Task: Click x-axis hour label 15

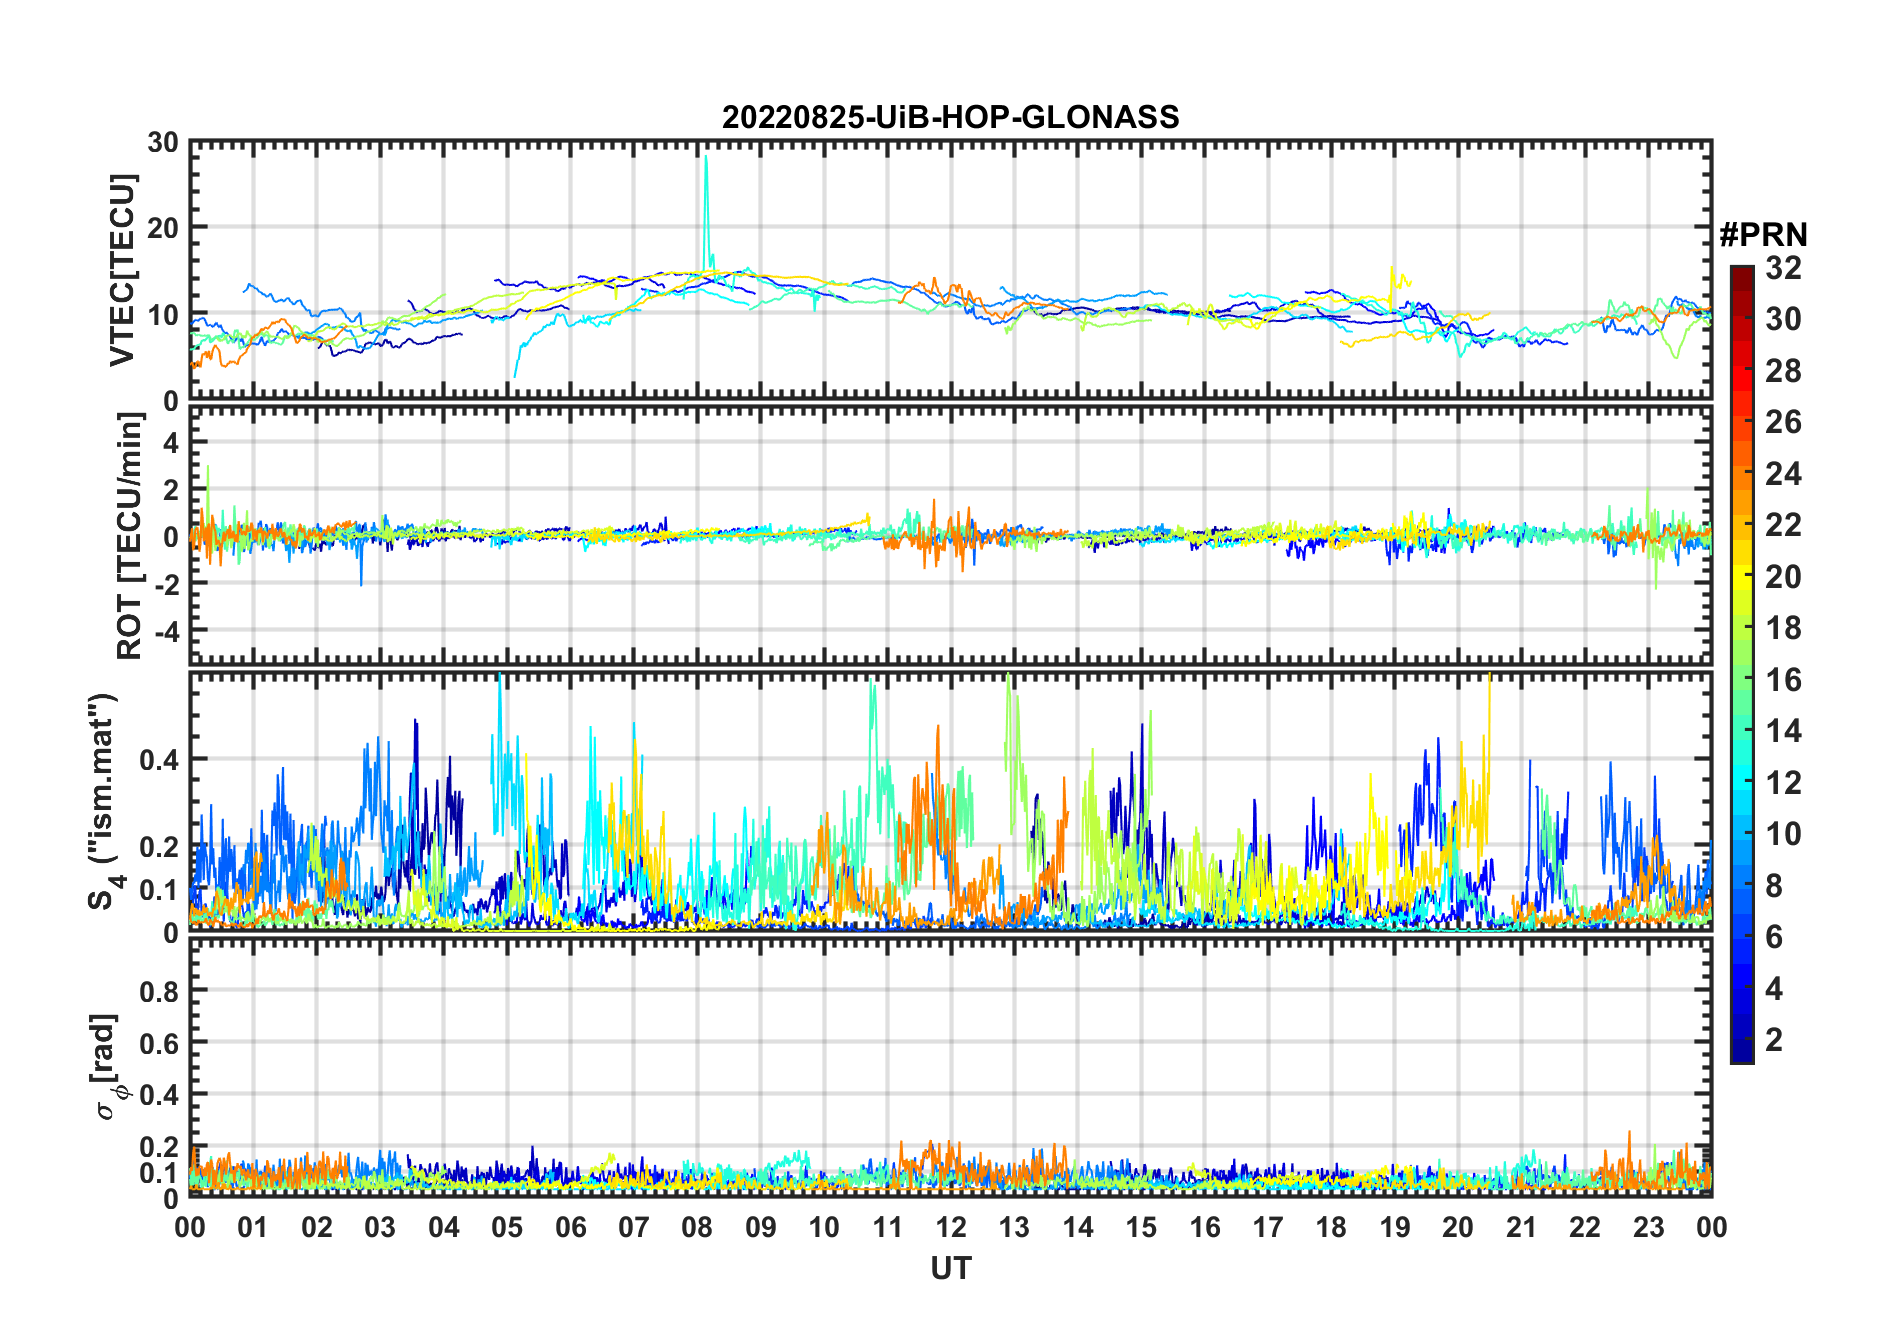Action: tap(1141, 1227)
